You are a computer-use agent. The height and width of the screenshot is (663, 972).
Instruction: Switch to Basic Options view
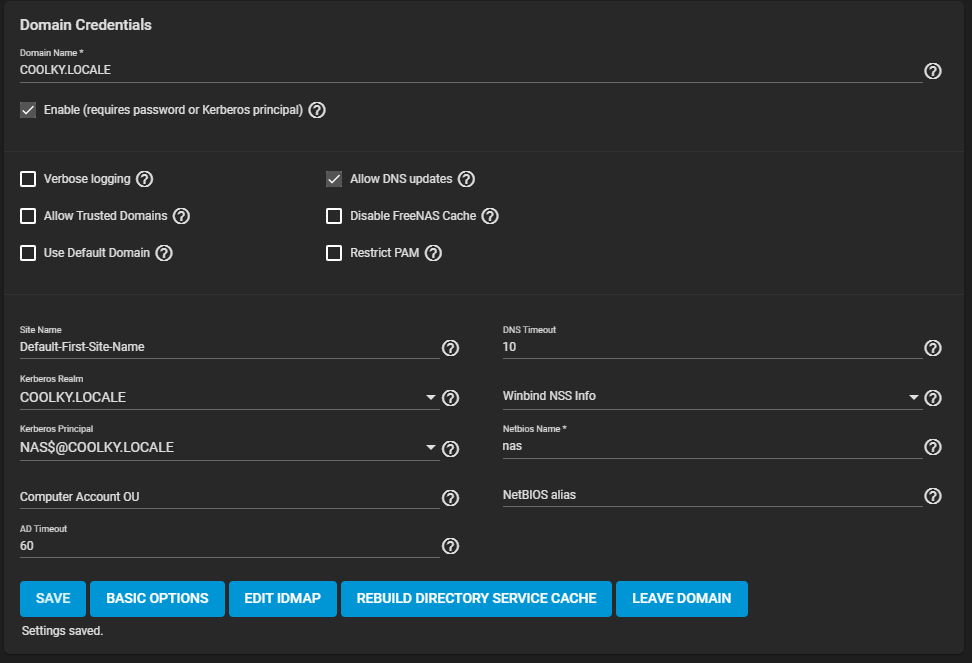157,599
